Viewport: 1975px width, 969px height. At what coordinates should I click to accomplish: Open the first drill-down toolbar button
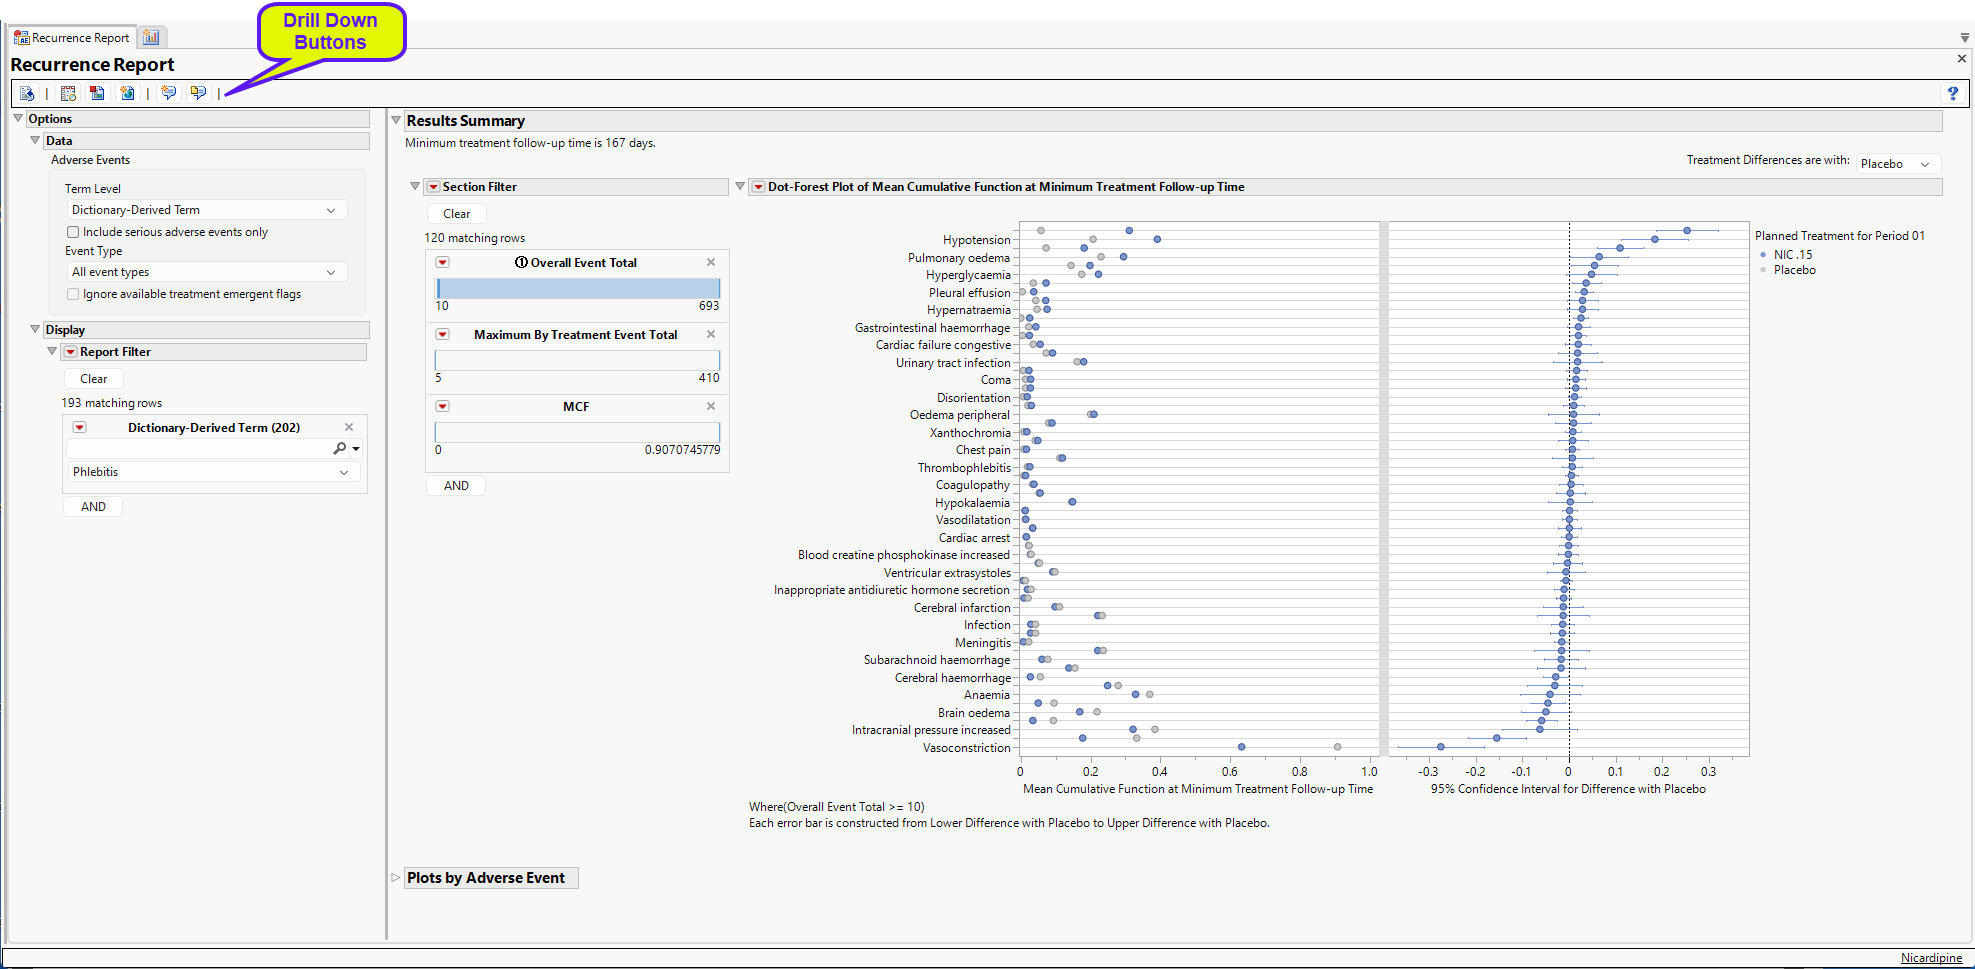(x=27, y=92)
